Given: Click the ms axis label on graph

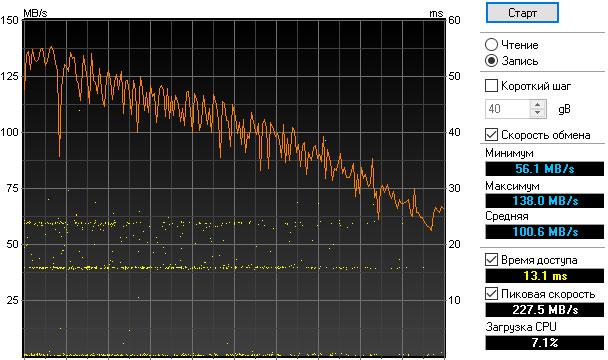Looking at the screenshot, I should click(x=436, y=13).
